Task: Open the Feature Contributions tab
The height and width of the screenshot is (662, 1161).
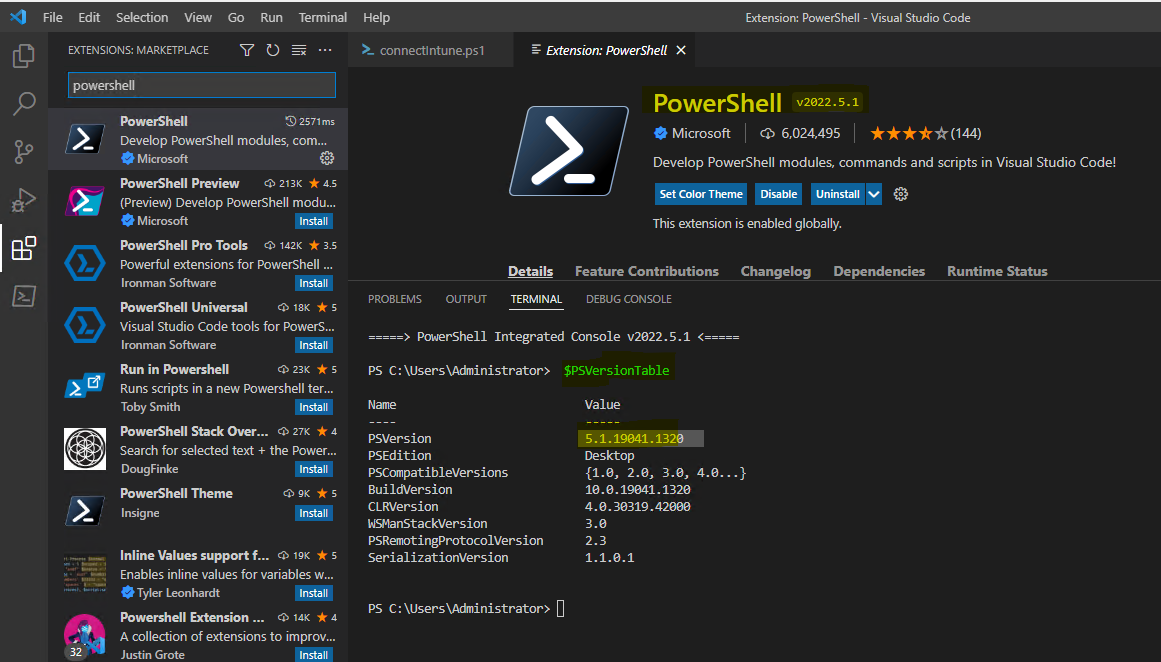Action: coord(646,271)
